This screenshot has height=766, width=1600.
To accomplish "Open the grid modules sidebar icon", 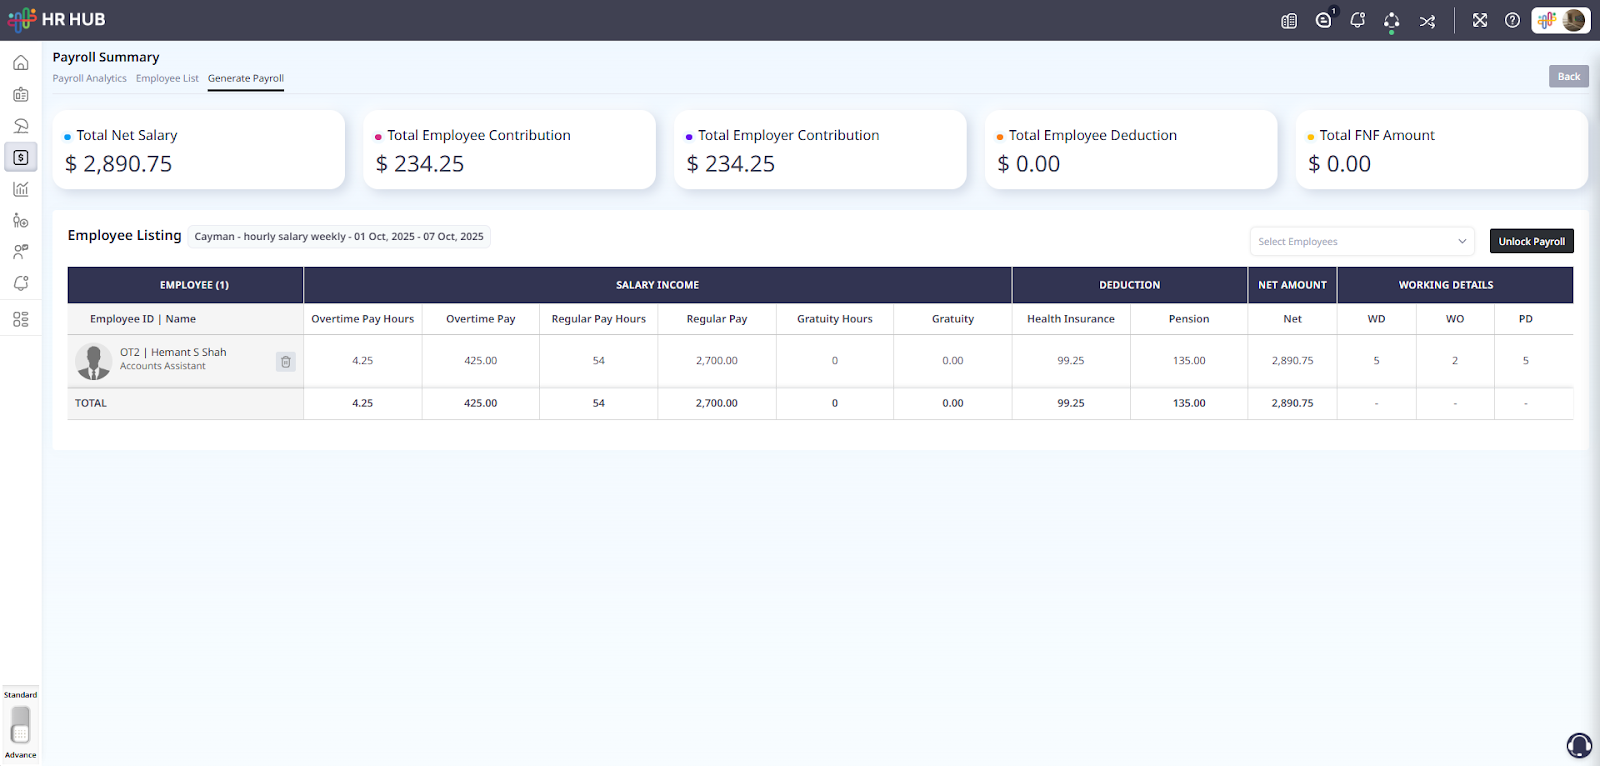I will point(21,319).
